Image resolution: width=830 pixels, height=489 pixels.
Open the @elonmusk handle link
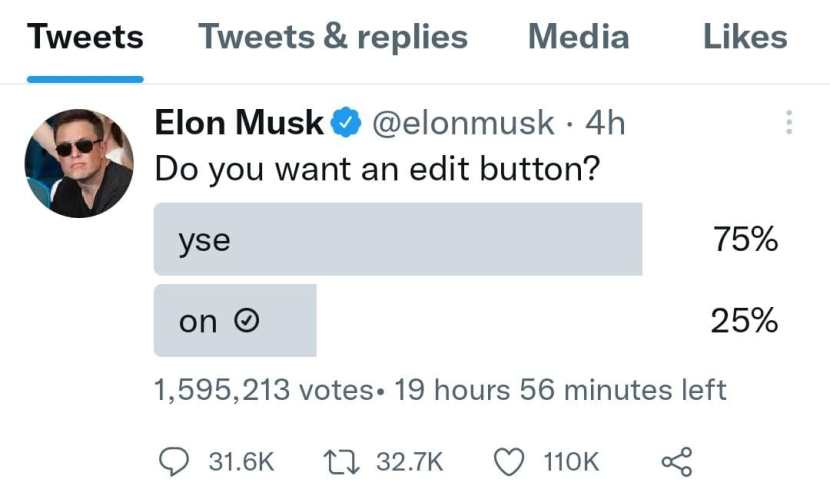[463, 123]
